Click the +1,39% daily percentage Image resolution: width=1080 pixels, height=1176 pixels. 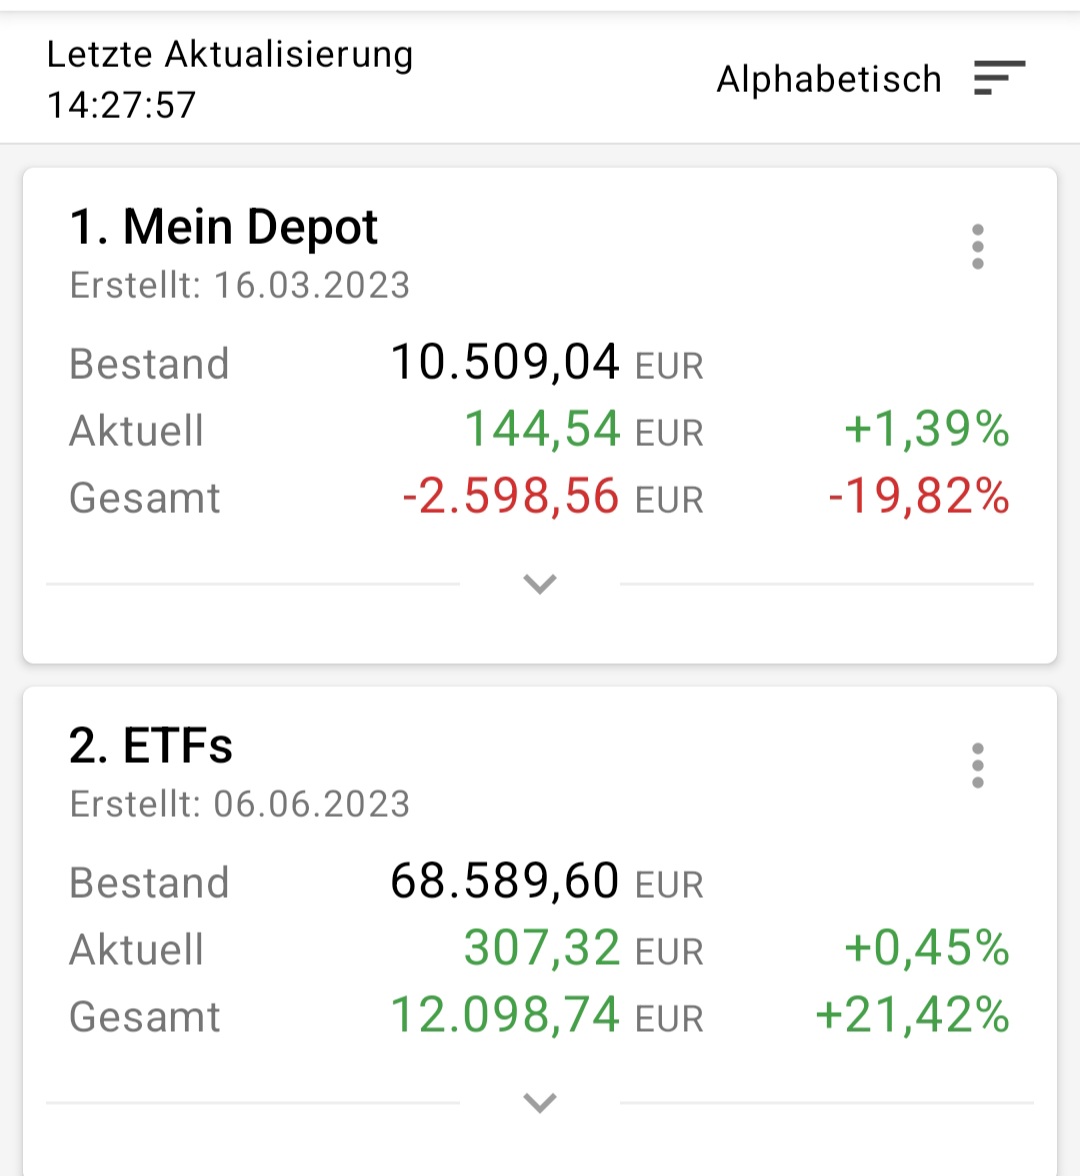click(x=926, y=430)
